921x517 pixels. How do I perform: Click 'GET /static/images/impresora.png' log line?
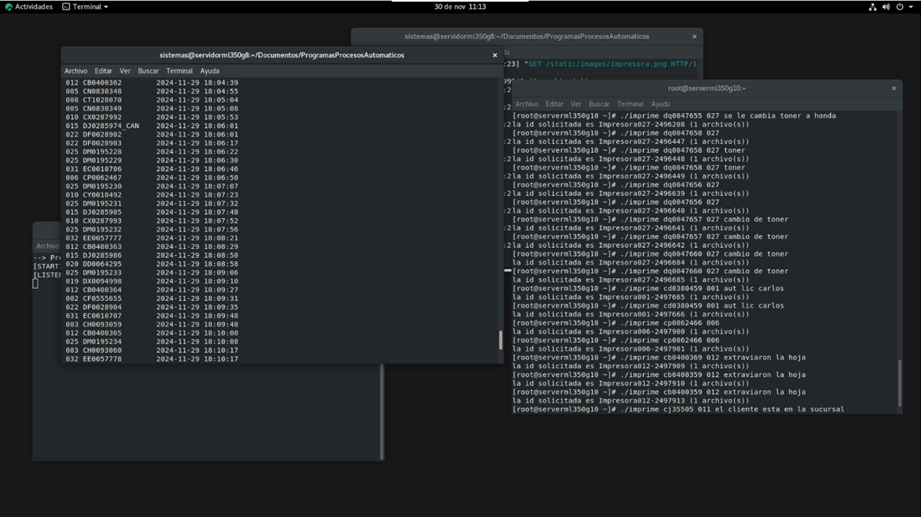pos(611,64)
